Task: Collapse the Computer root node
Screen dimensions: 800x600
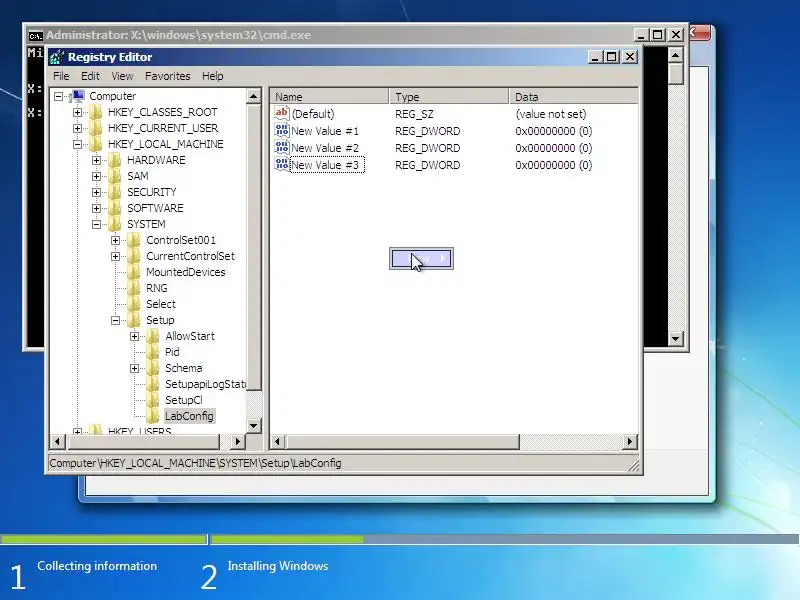Action: coord(59,96)
